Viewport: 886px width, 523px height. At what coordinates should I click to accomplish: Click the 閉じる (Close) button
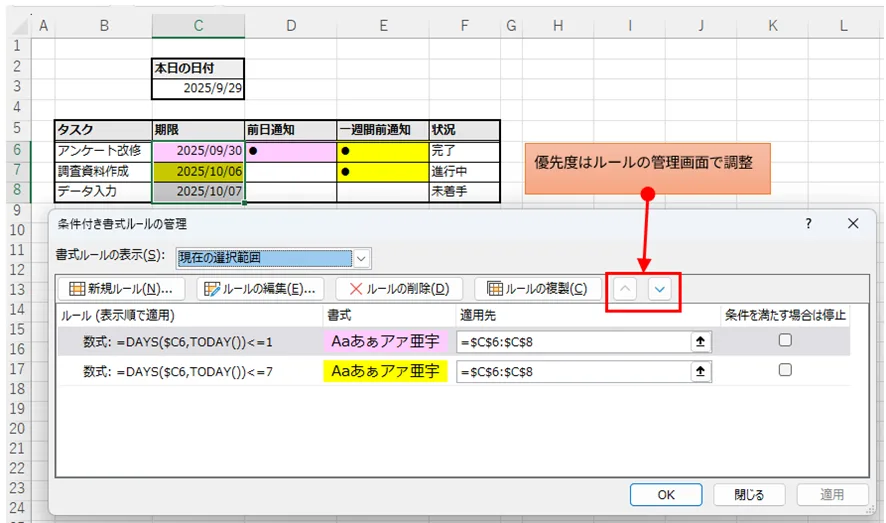click(749, 494)
